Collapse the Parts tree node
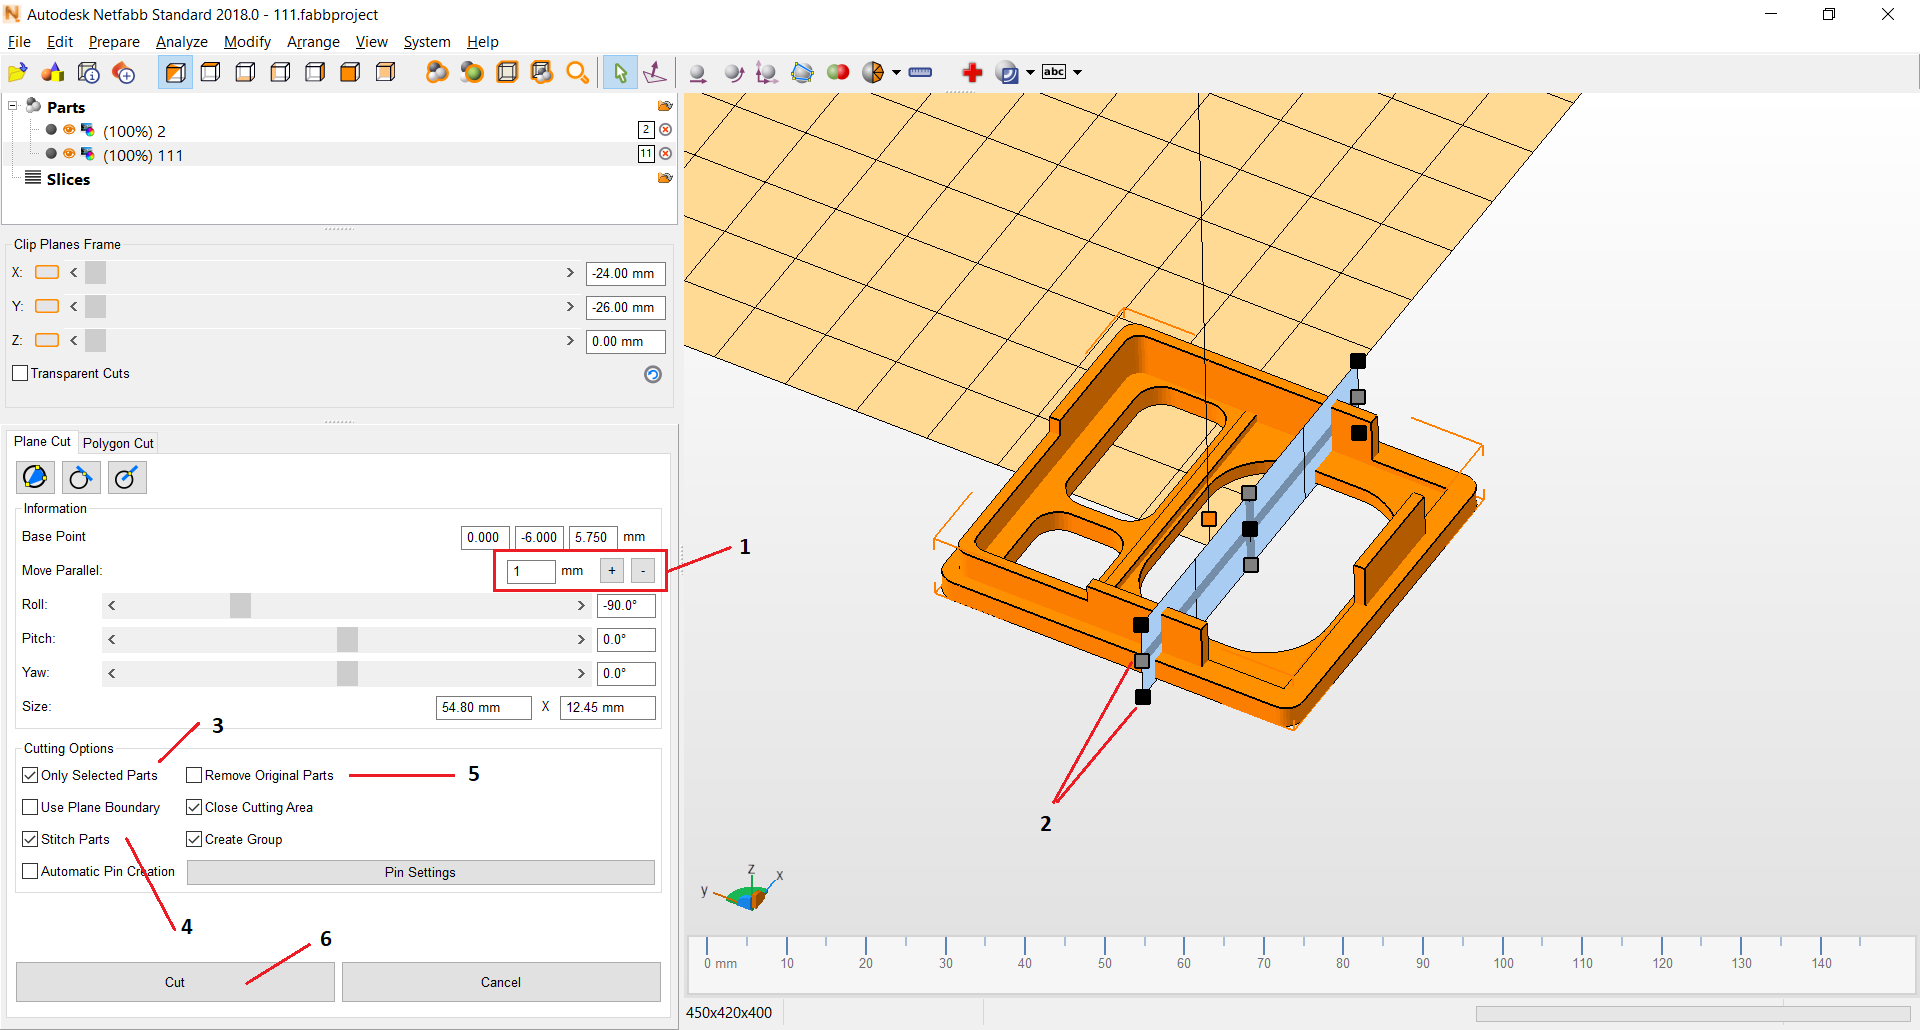 [x=13, y=106]
